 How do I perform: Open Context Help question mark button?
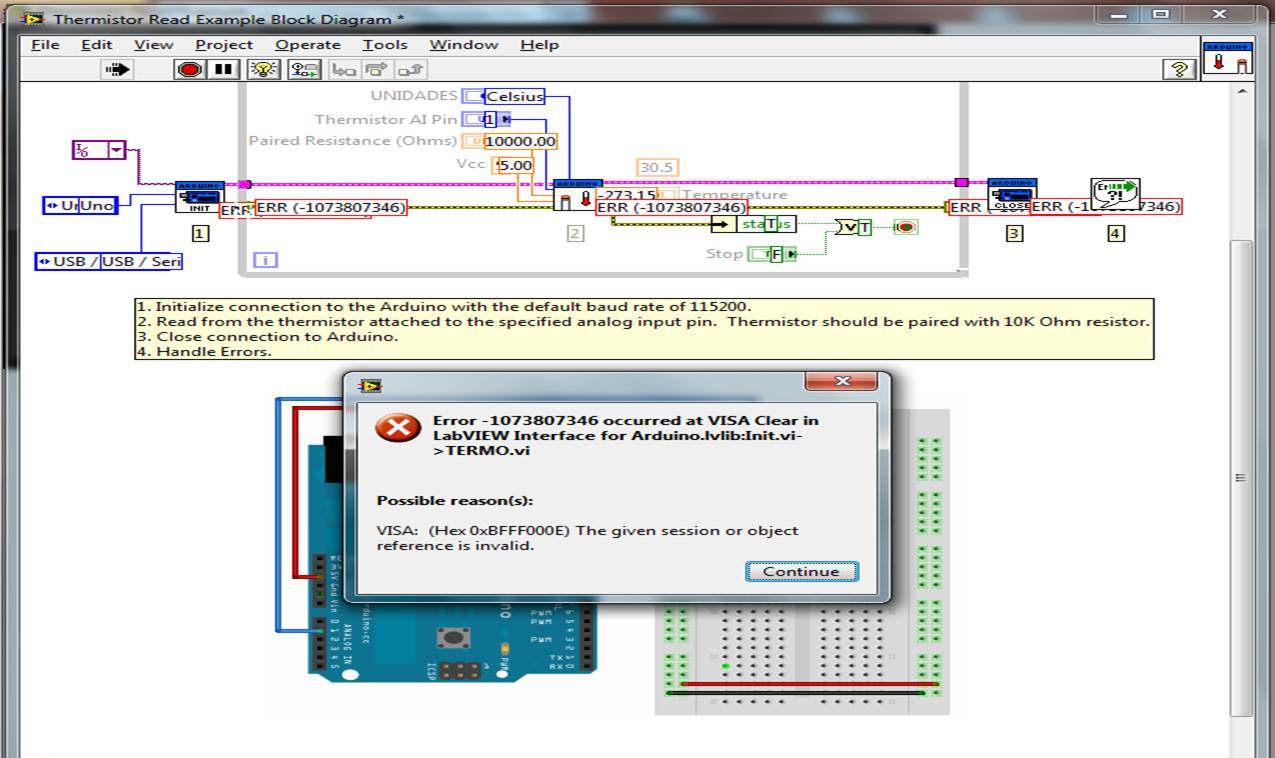(x=1180, y=69)
